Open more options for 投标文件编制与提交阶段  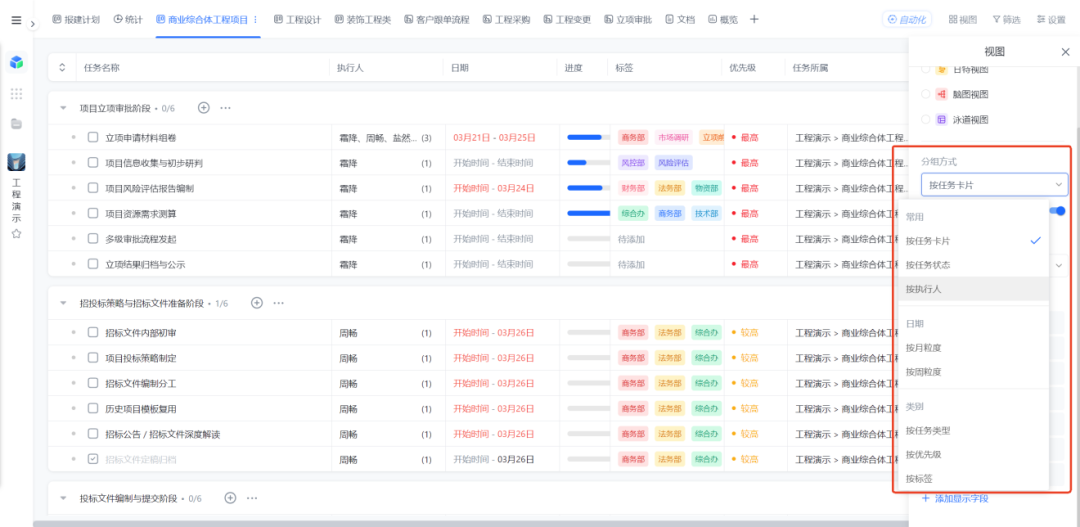click(x=252, y=497)
